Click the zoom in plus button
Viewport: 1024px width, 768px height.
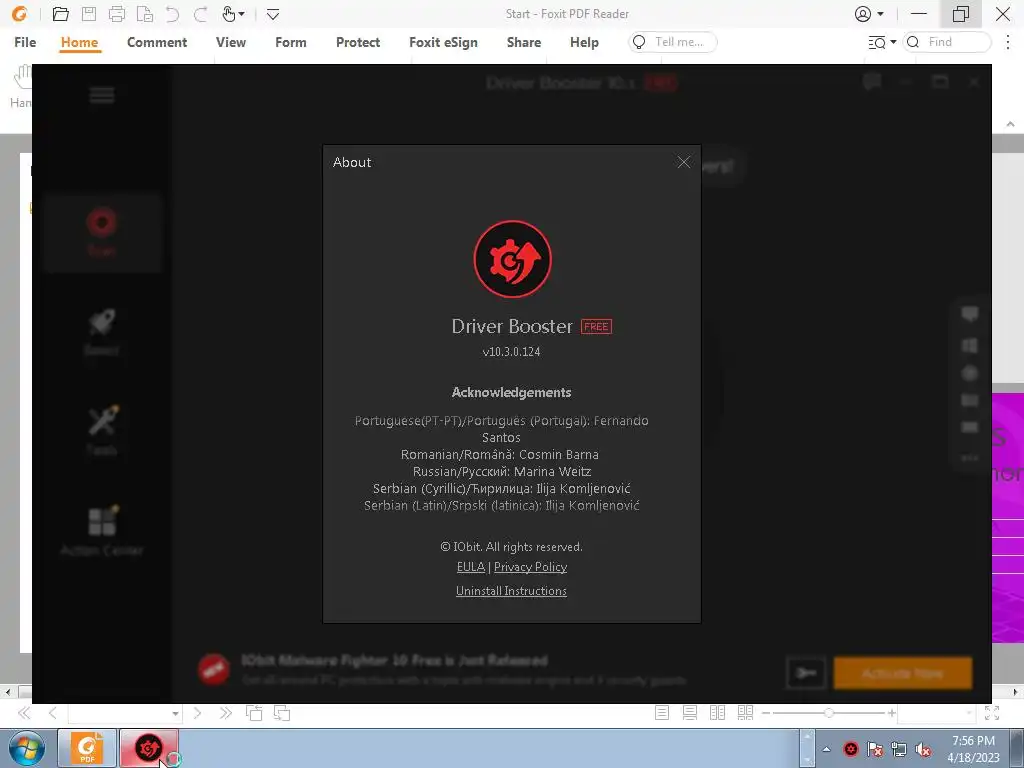click(x=891, y=713)
